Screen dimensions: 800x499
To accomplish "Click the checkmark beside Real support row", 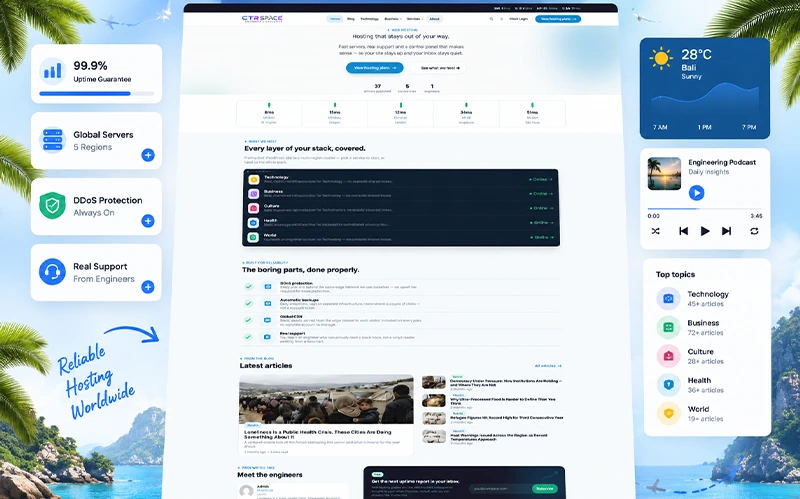I will click(248, 337).
